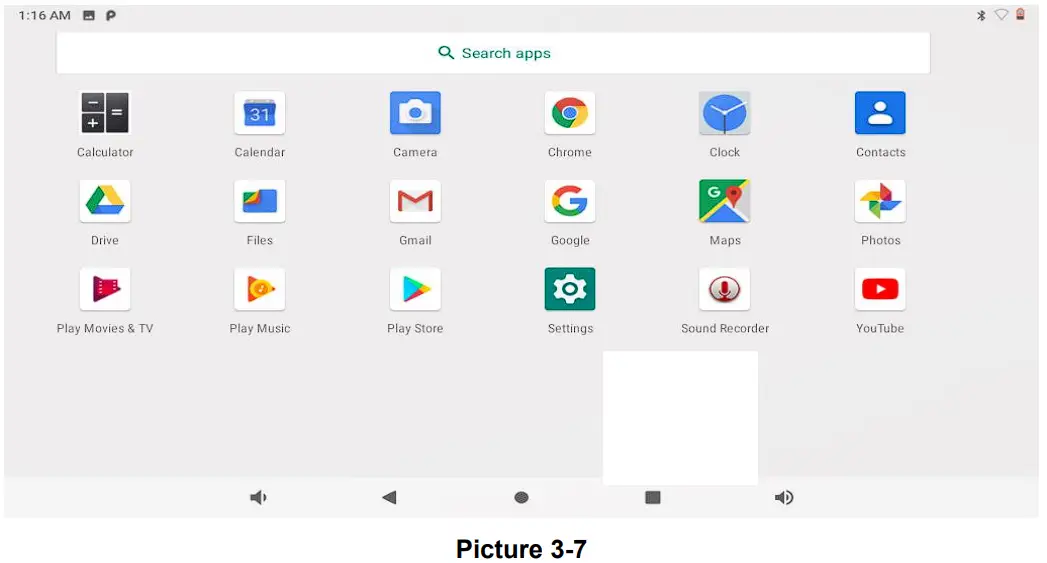Tap the Back navigation button
Viewport: 1047px width, 563px height.
389,498
